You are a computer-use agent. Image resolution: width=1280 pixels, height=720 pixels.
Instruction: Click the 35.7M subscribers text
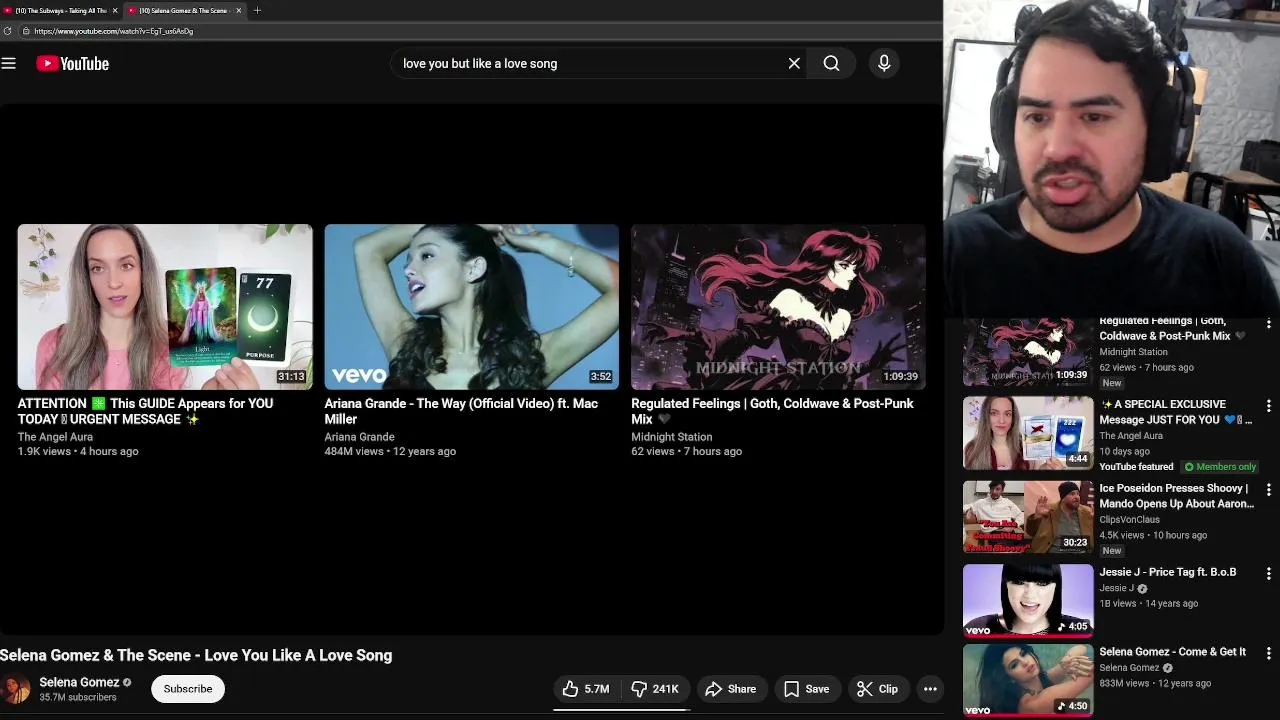(x=78, y=698)
